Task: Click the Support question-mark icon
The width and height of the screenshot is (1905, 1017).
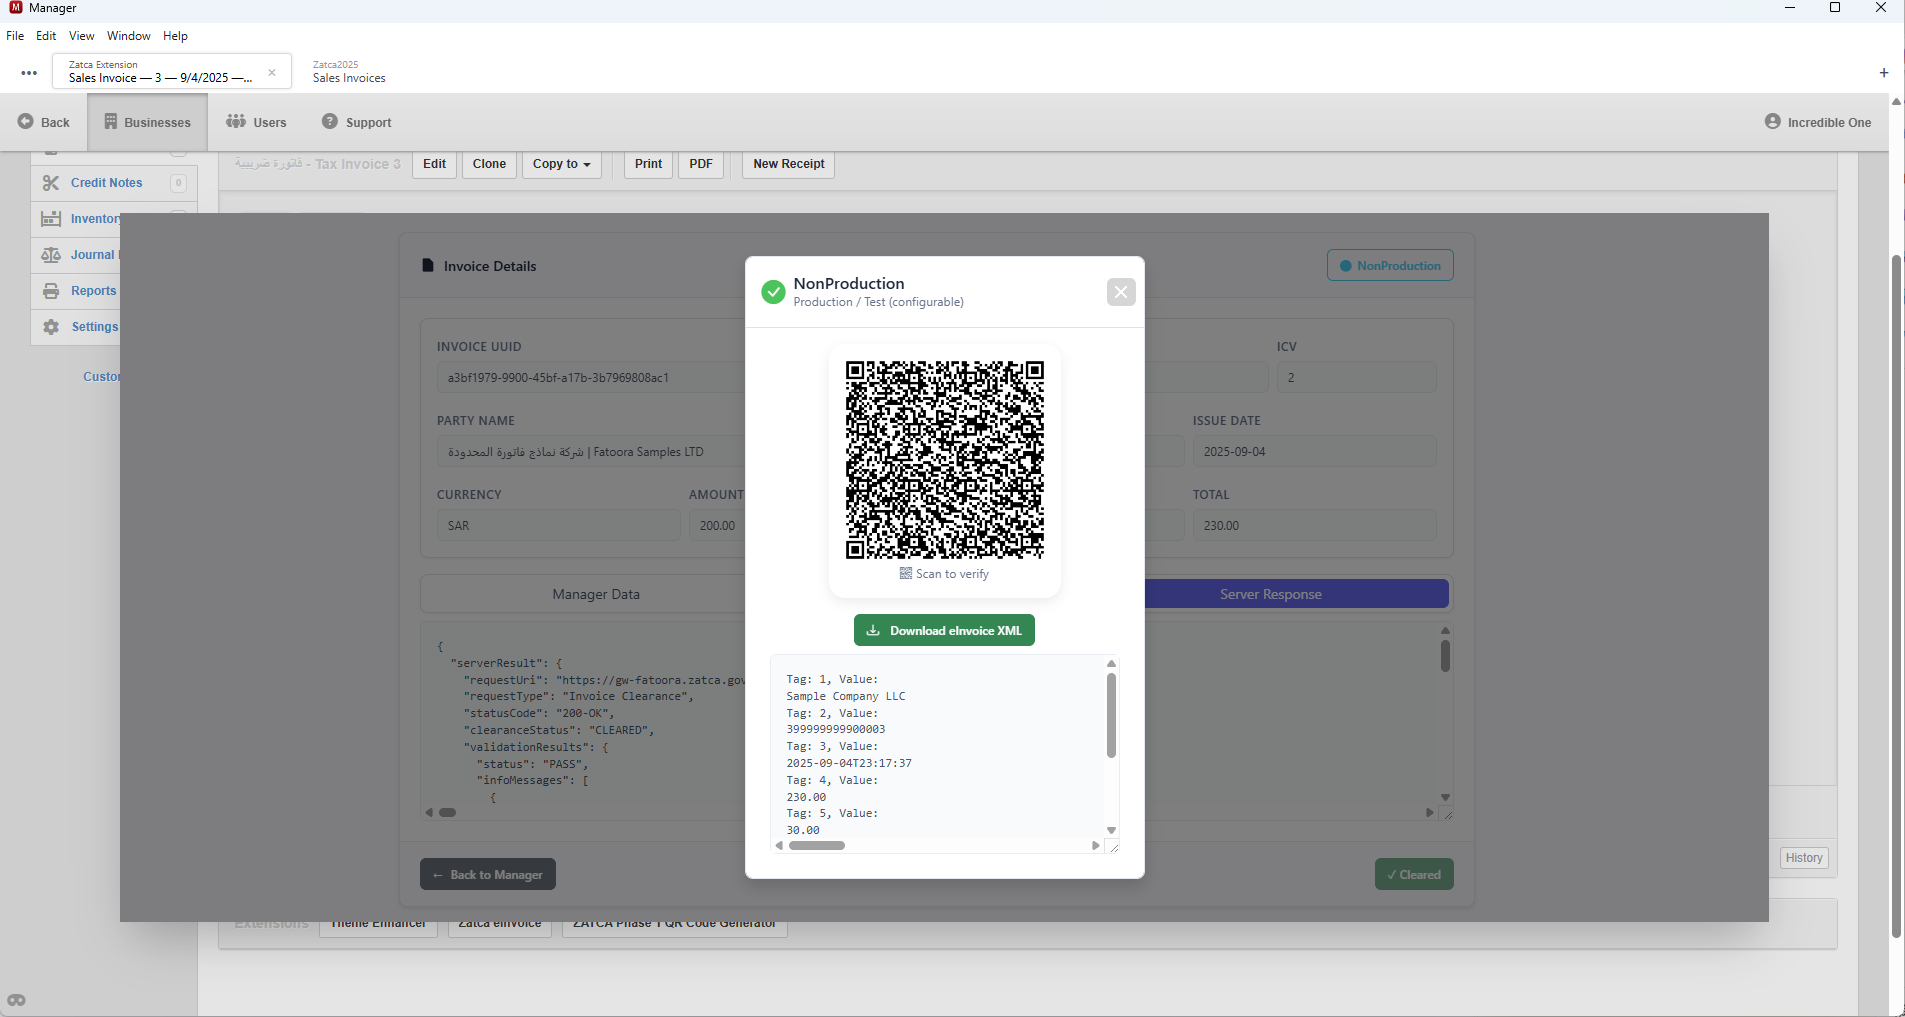Action: coord(330,121)
